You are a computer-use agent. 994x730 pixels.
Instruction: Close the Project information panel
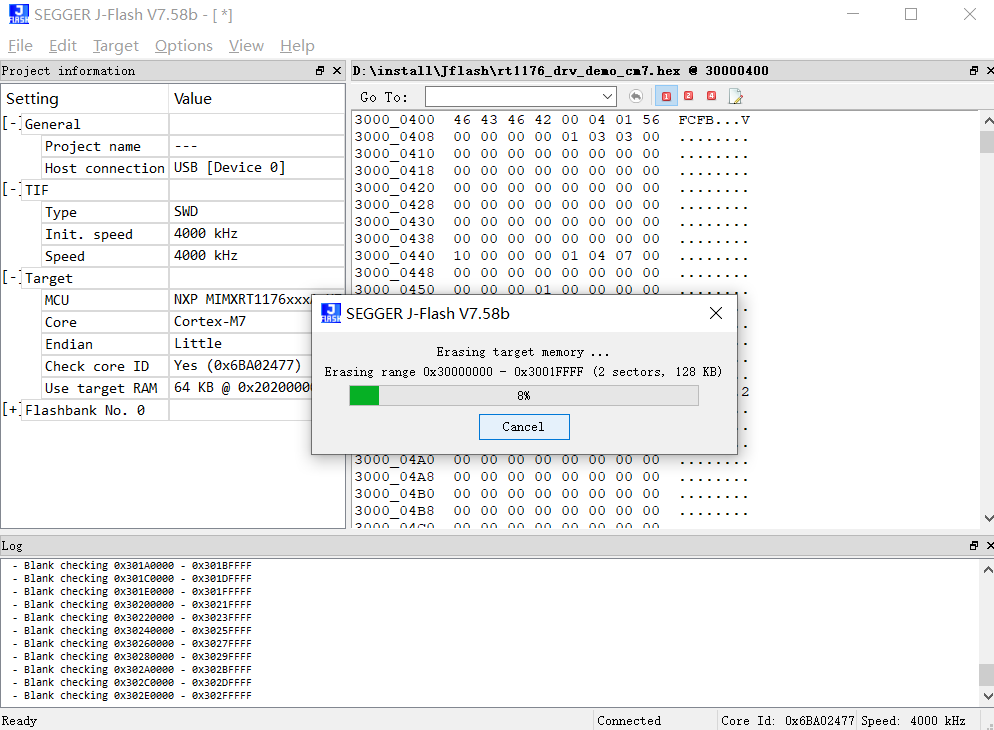[336, 71]
